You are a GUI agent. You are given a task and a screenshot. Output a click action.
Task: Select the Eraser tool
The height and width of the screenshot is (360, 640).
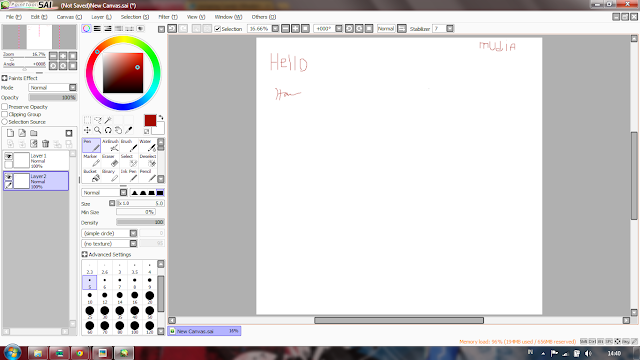click(x=110, y=160)
